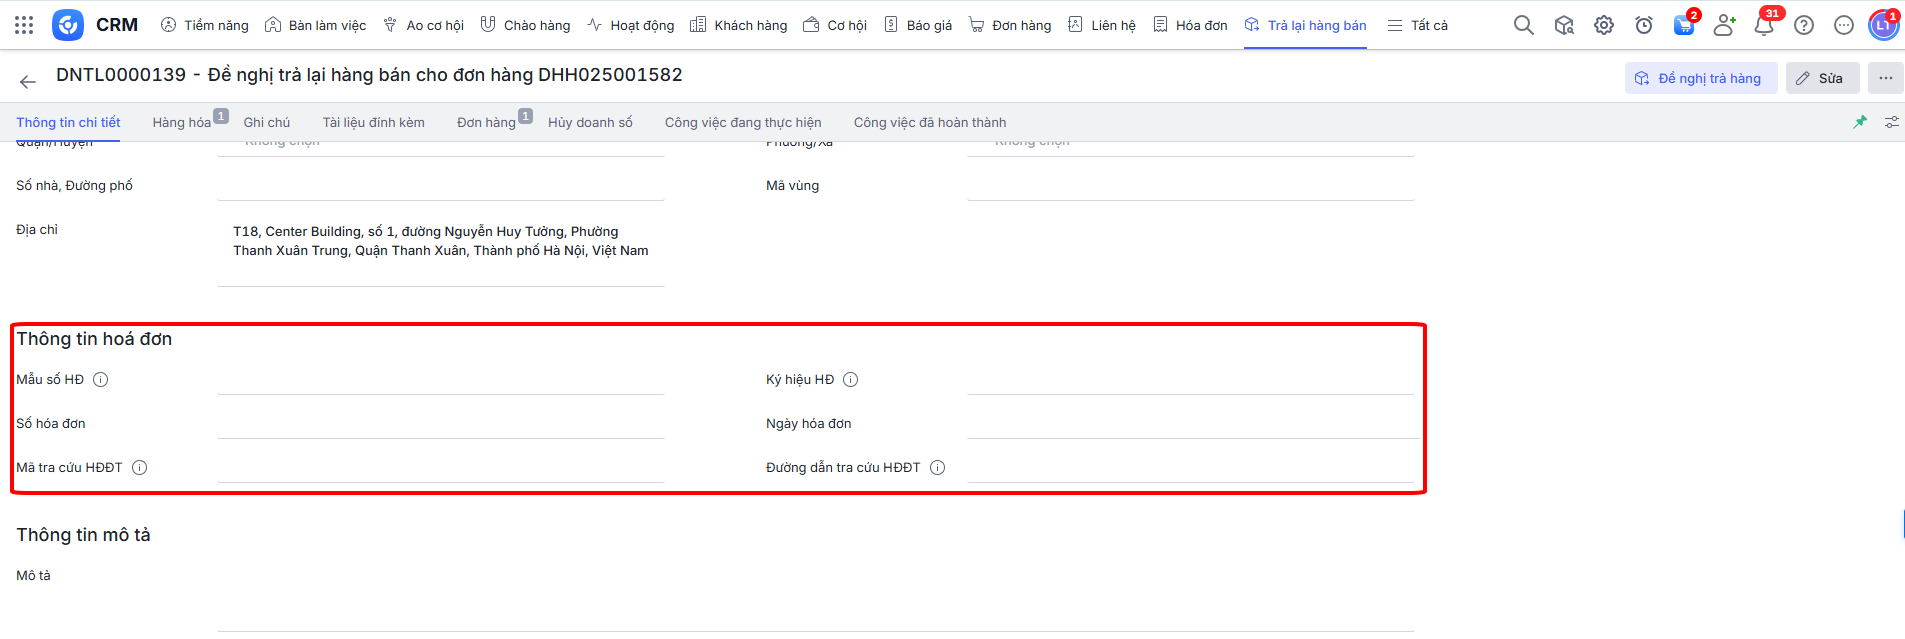
Task: Click the add user icon
Action: [x=1724, y=25]
